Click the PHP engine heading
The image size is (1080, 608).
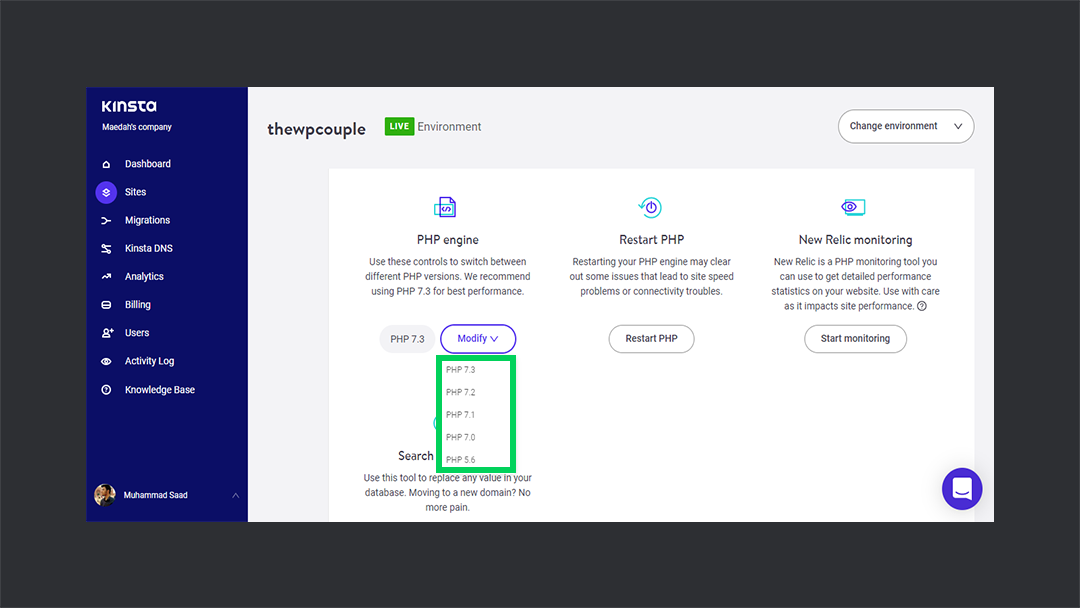tap(448, 240)
